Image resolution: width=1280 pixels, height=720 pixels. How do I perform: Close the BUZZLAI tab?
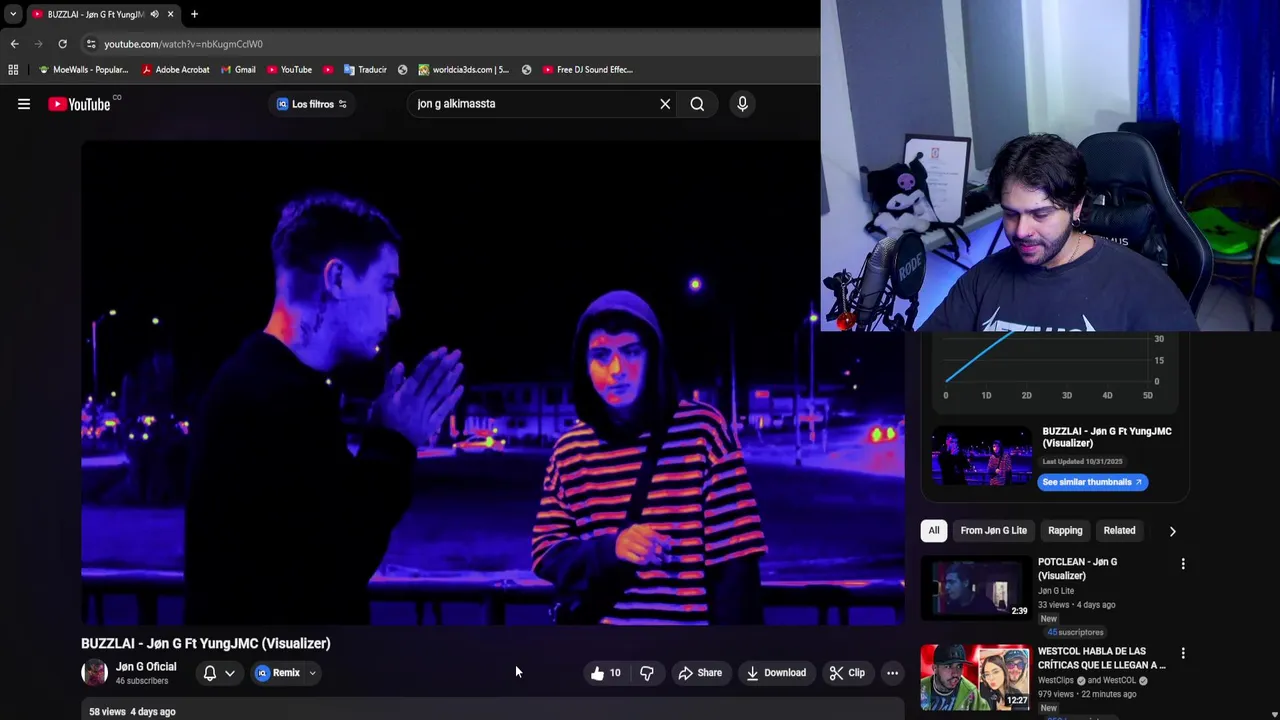pos(170,14)
